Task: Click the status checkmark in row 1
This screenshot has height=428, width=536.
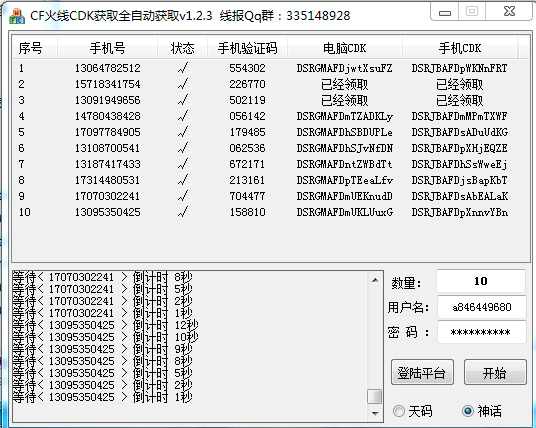Action: pos(183,68)
